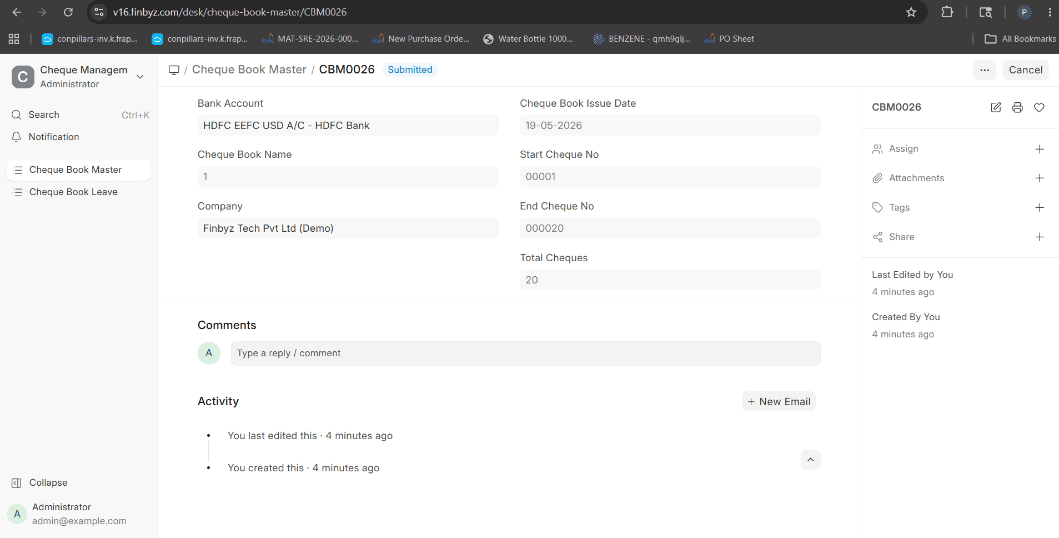Click the comment reply input box
Screen dimensions: 1059x538
click(525, 354)
